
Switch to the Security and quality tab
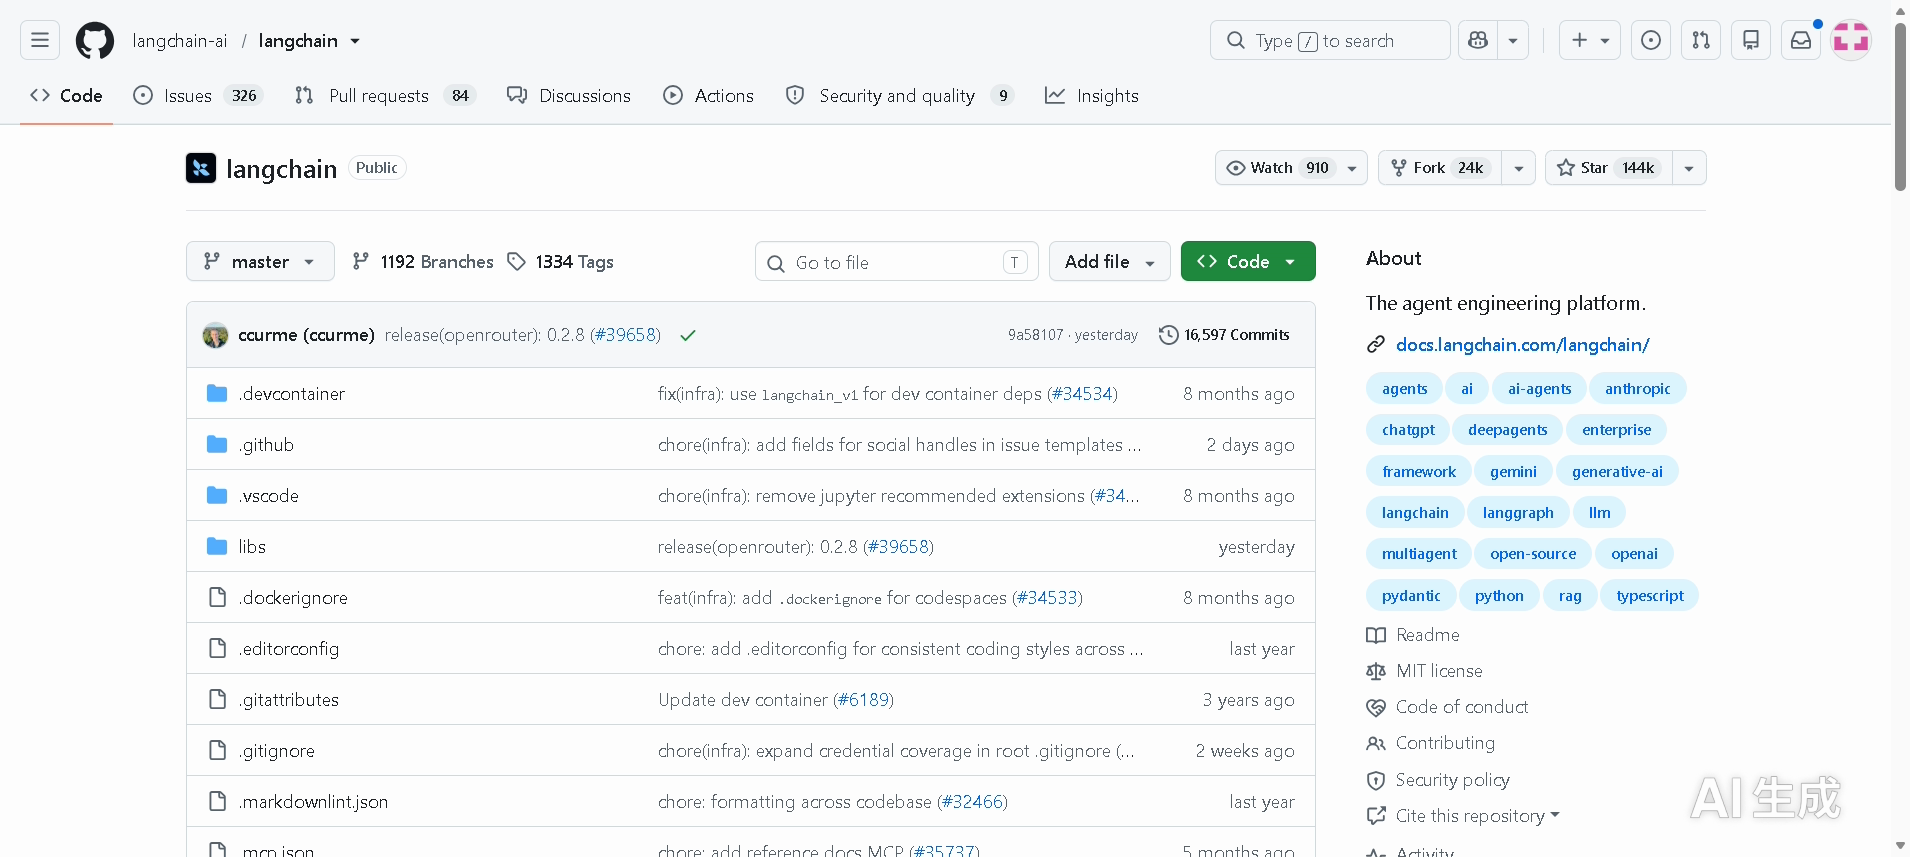tap(900, 96)
